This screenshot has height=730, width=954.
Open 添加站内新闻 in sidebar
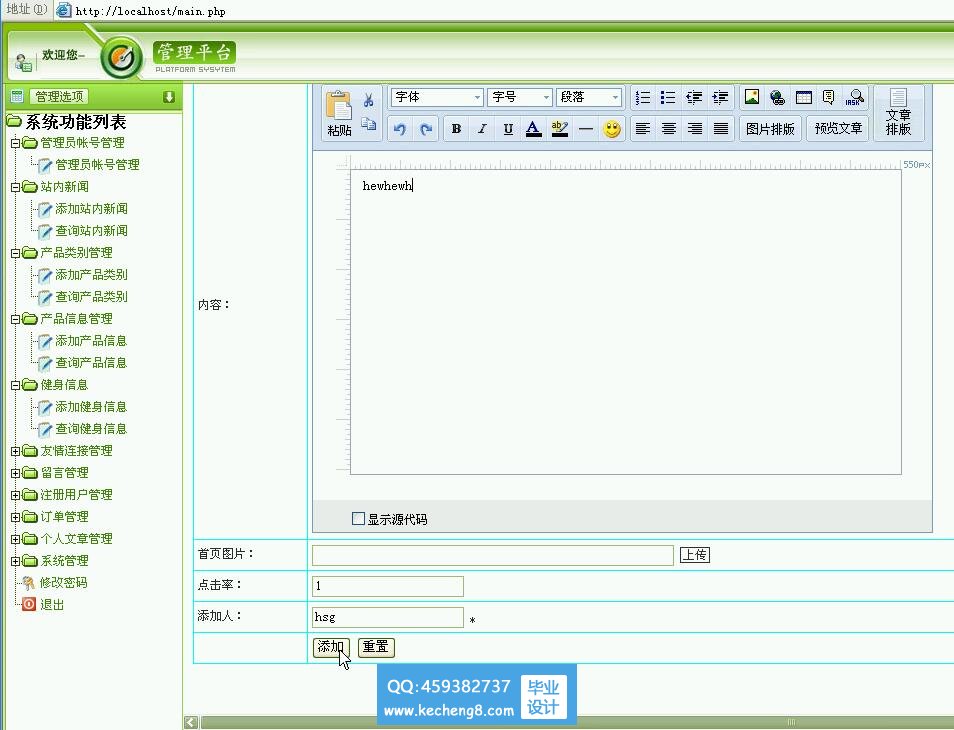(91, 209)
